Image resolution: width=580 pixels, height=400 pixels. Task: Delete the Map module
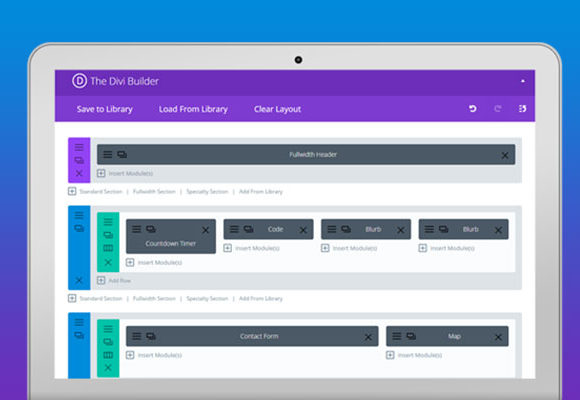pyautogui.click(x=498, y=337)
